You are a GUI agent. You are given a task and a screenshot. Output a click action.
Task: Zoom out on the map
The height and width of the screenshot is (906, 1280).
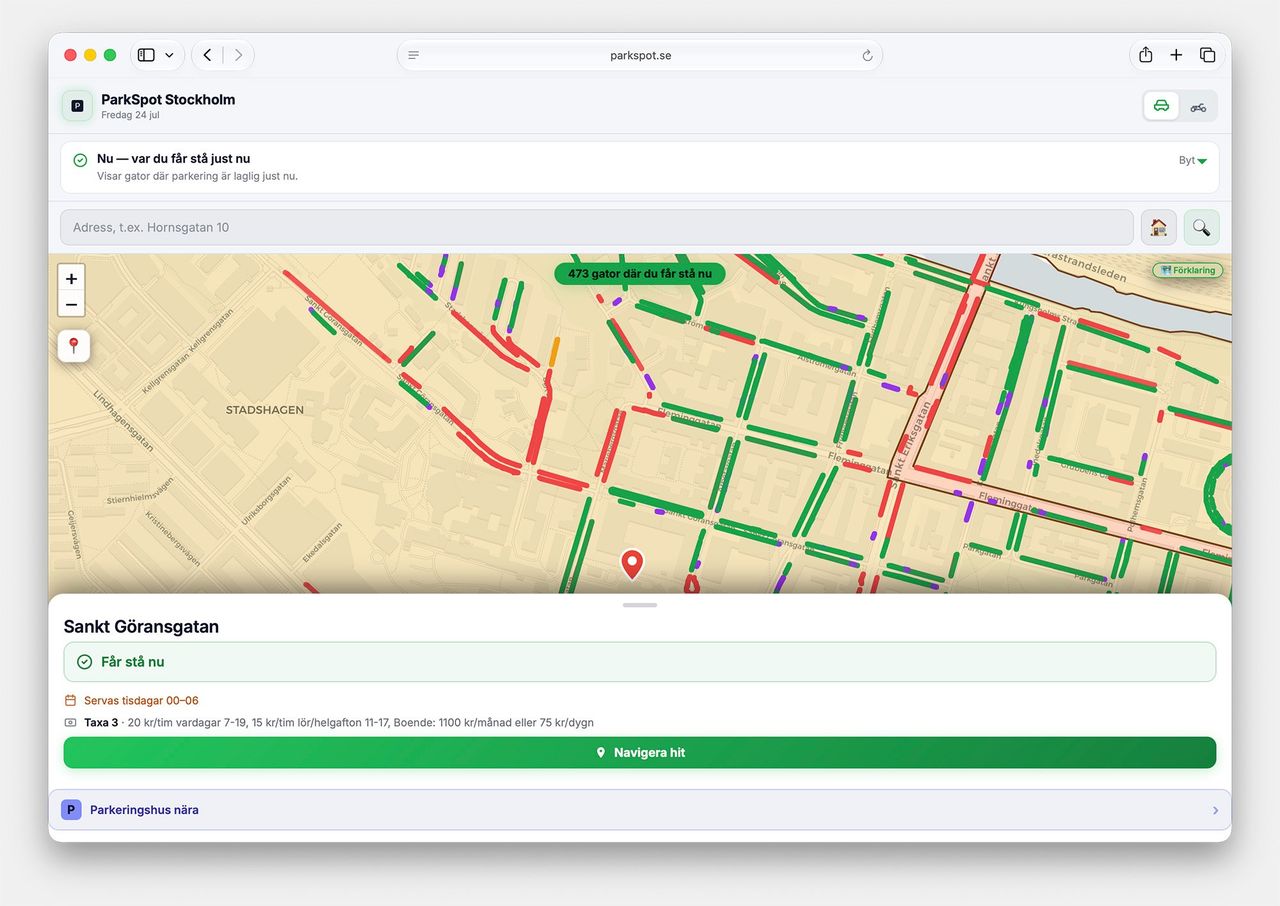[71, 305]
